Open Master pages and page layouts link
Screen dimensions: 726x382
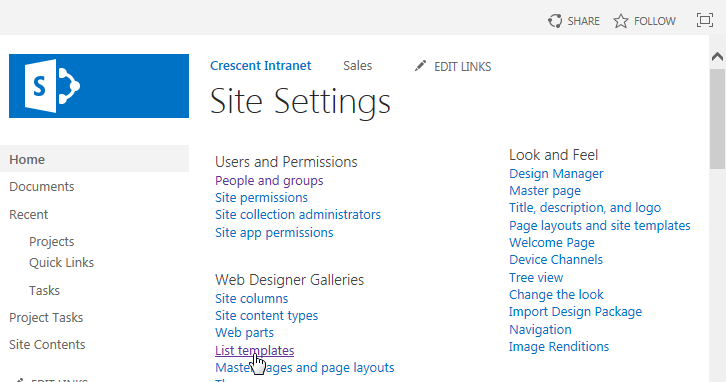[x=305, y=368]
